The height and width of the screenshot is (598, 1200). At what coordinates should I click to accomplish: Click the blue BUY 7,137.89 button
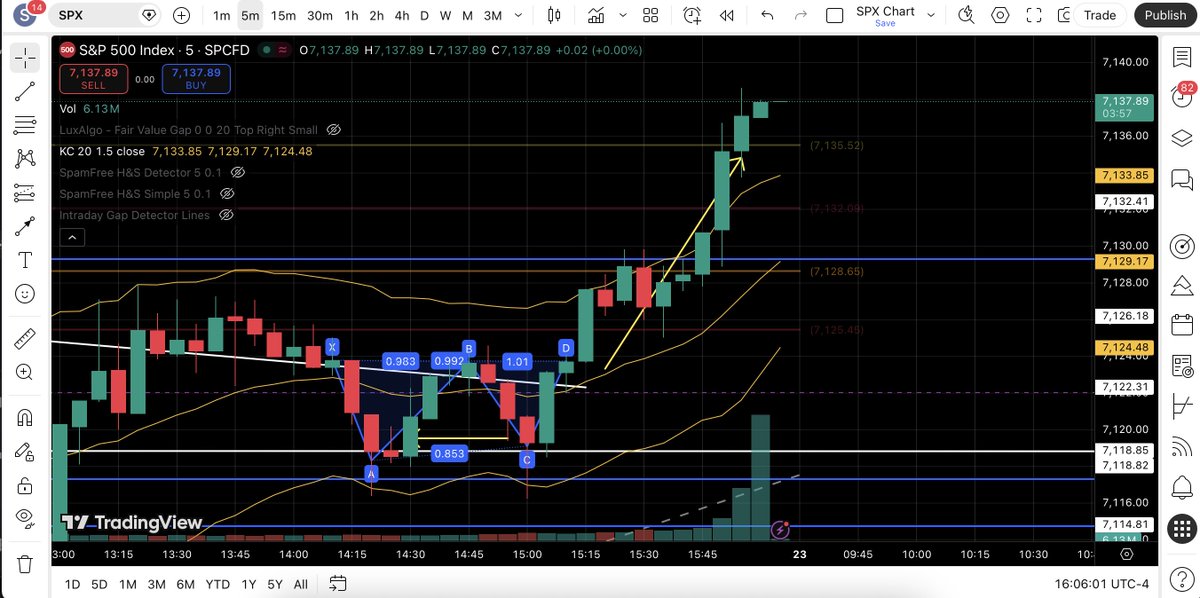pos(196,79)
